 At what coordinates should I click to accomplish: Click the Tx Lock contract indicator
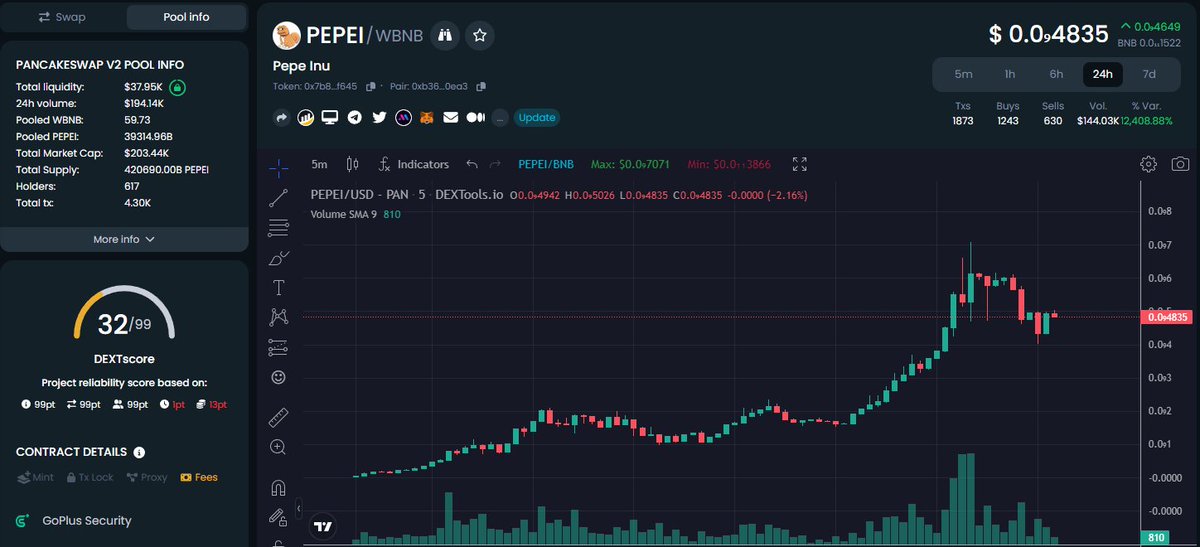[90, 477]
